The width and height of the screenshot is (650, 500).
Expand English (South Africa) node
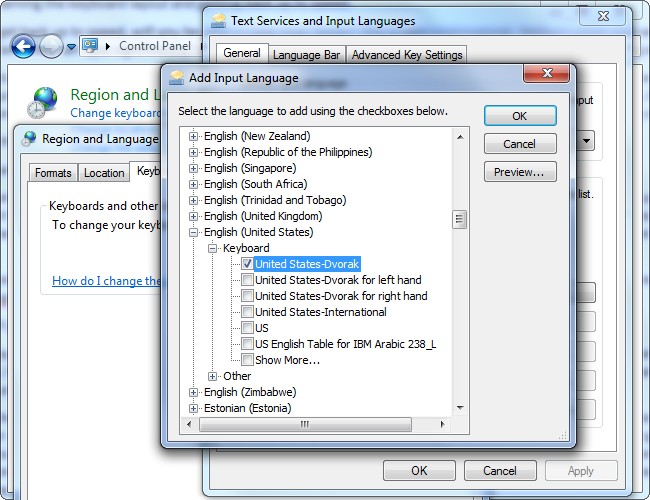pyautogui.click(x=193, y=184)
